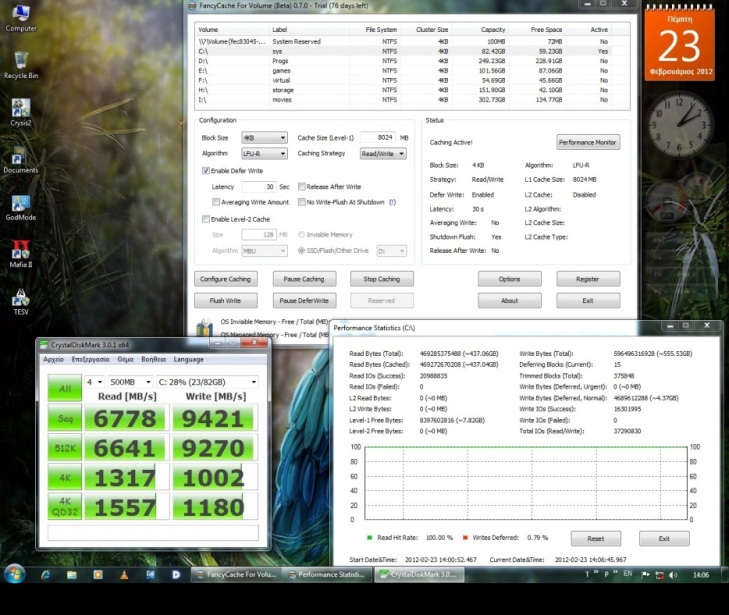Check No Write-Flush At Shutdown
The image size is (729, 615).
point(302,202)
